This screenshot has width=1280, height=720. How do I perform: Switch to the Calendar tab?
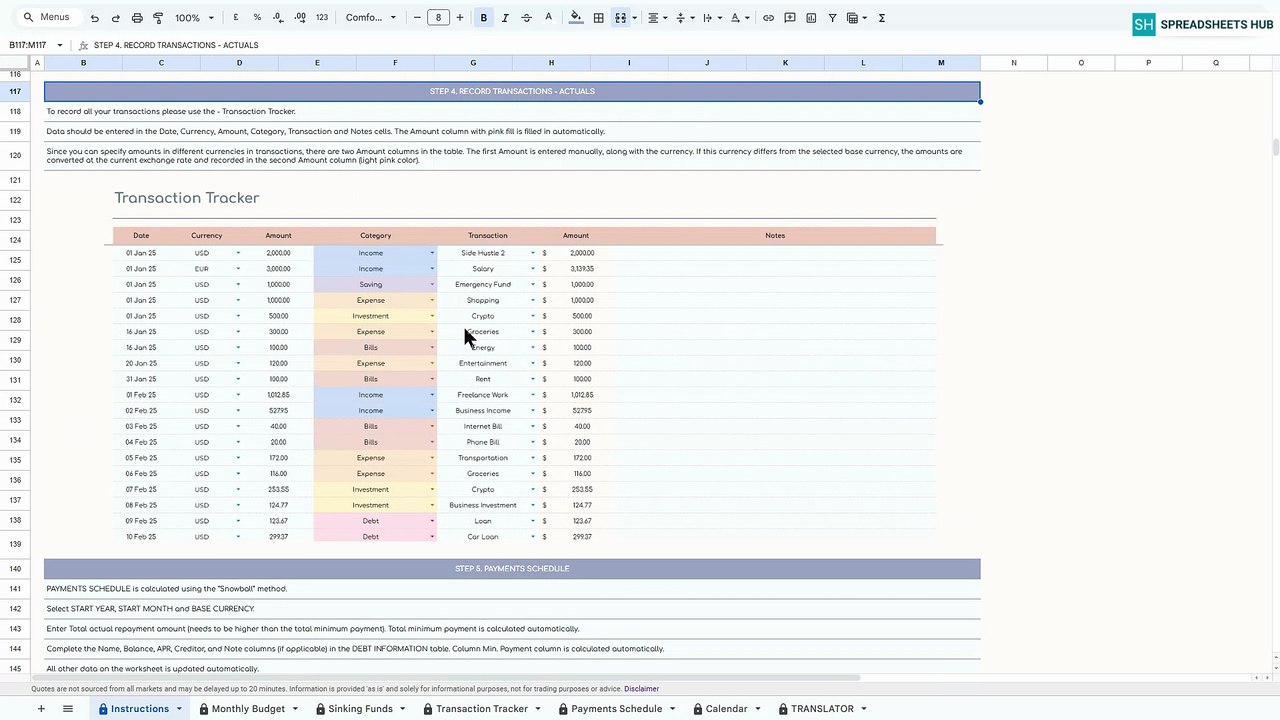[726, 709]
